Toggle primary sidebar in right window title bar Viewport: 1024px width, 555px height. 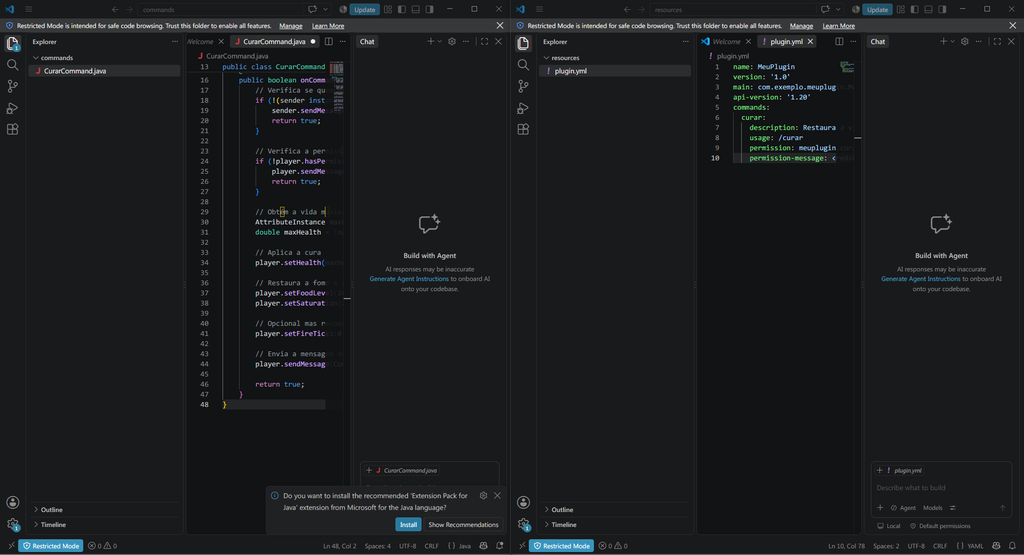coord(914,9)
